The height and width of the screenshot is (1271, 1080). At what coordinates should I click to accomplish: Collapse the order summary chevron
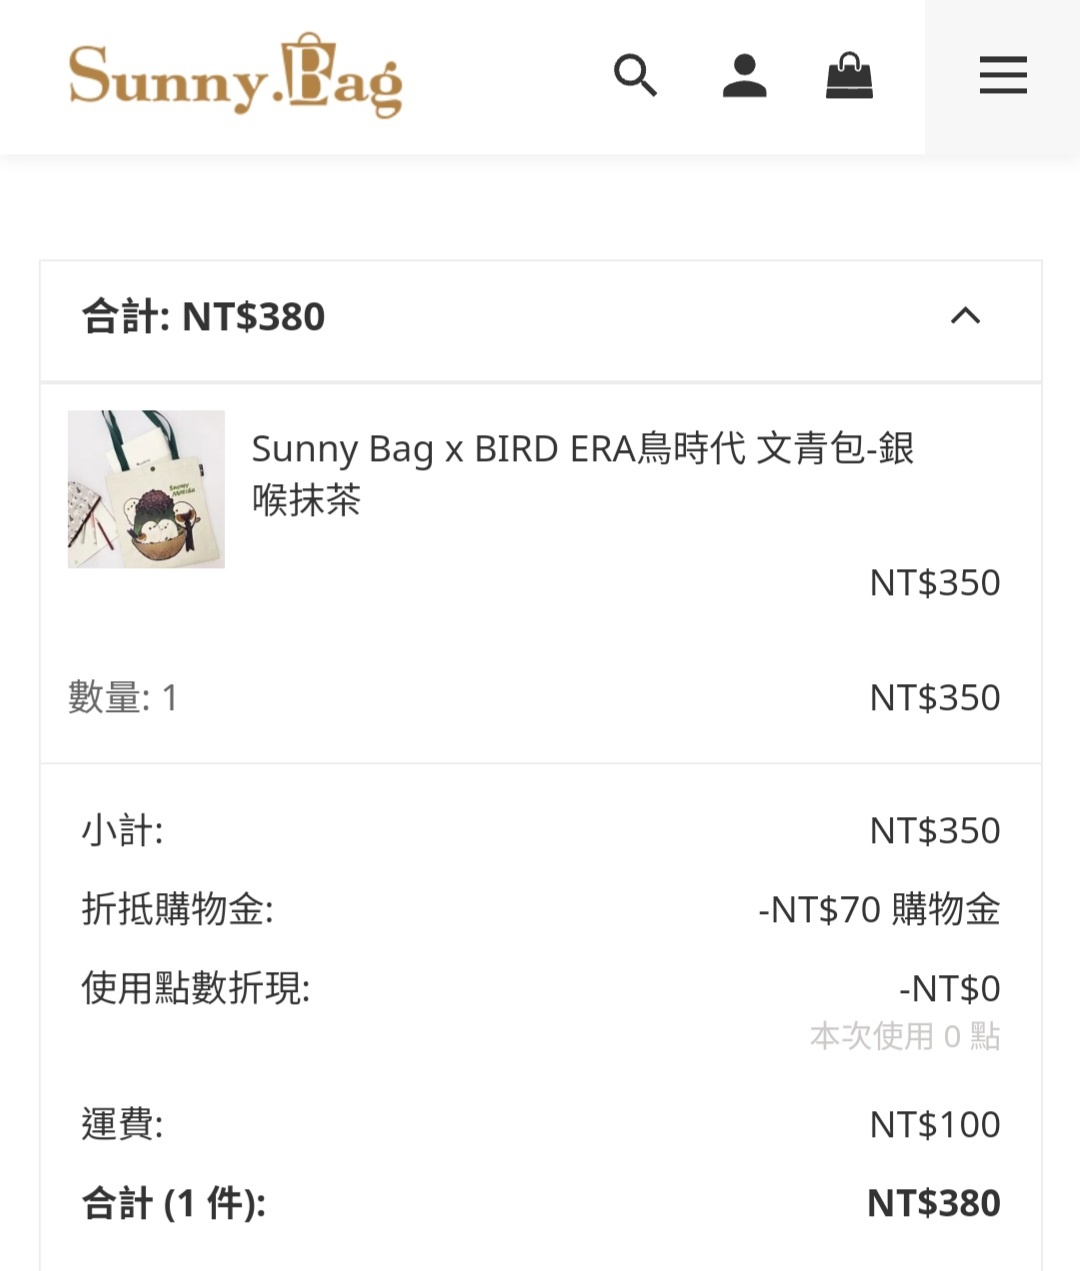click(965, 316)
